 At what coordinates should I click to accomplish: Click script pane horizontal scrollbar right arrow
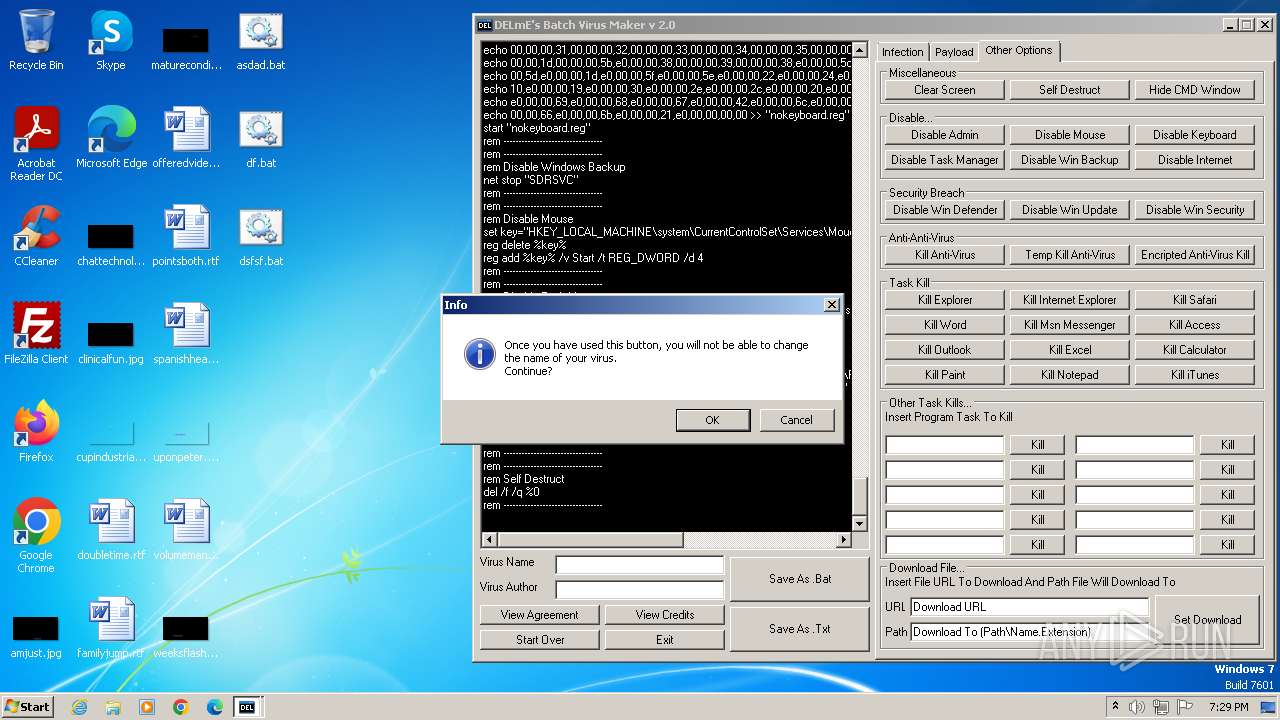tap(843, 540)
